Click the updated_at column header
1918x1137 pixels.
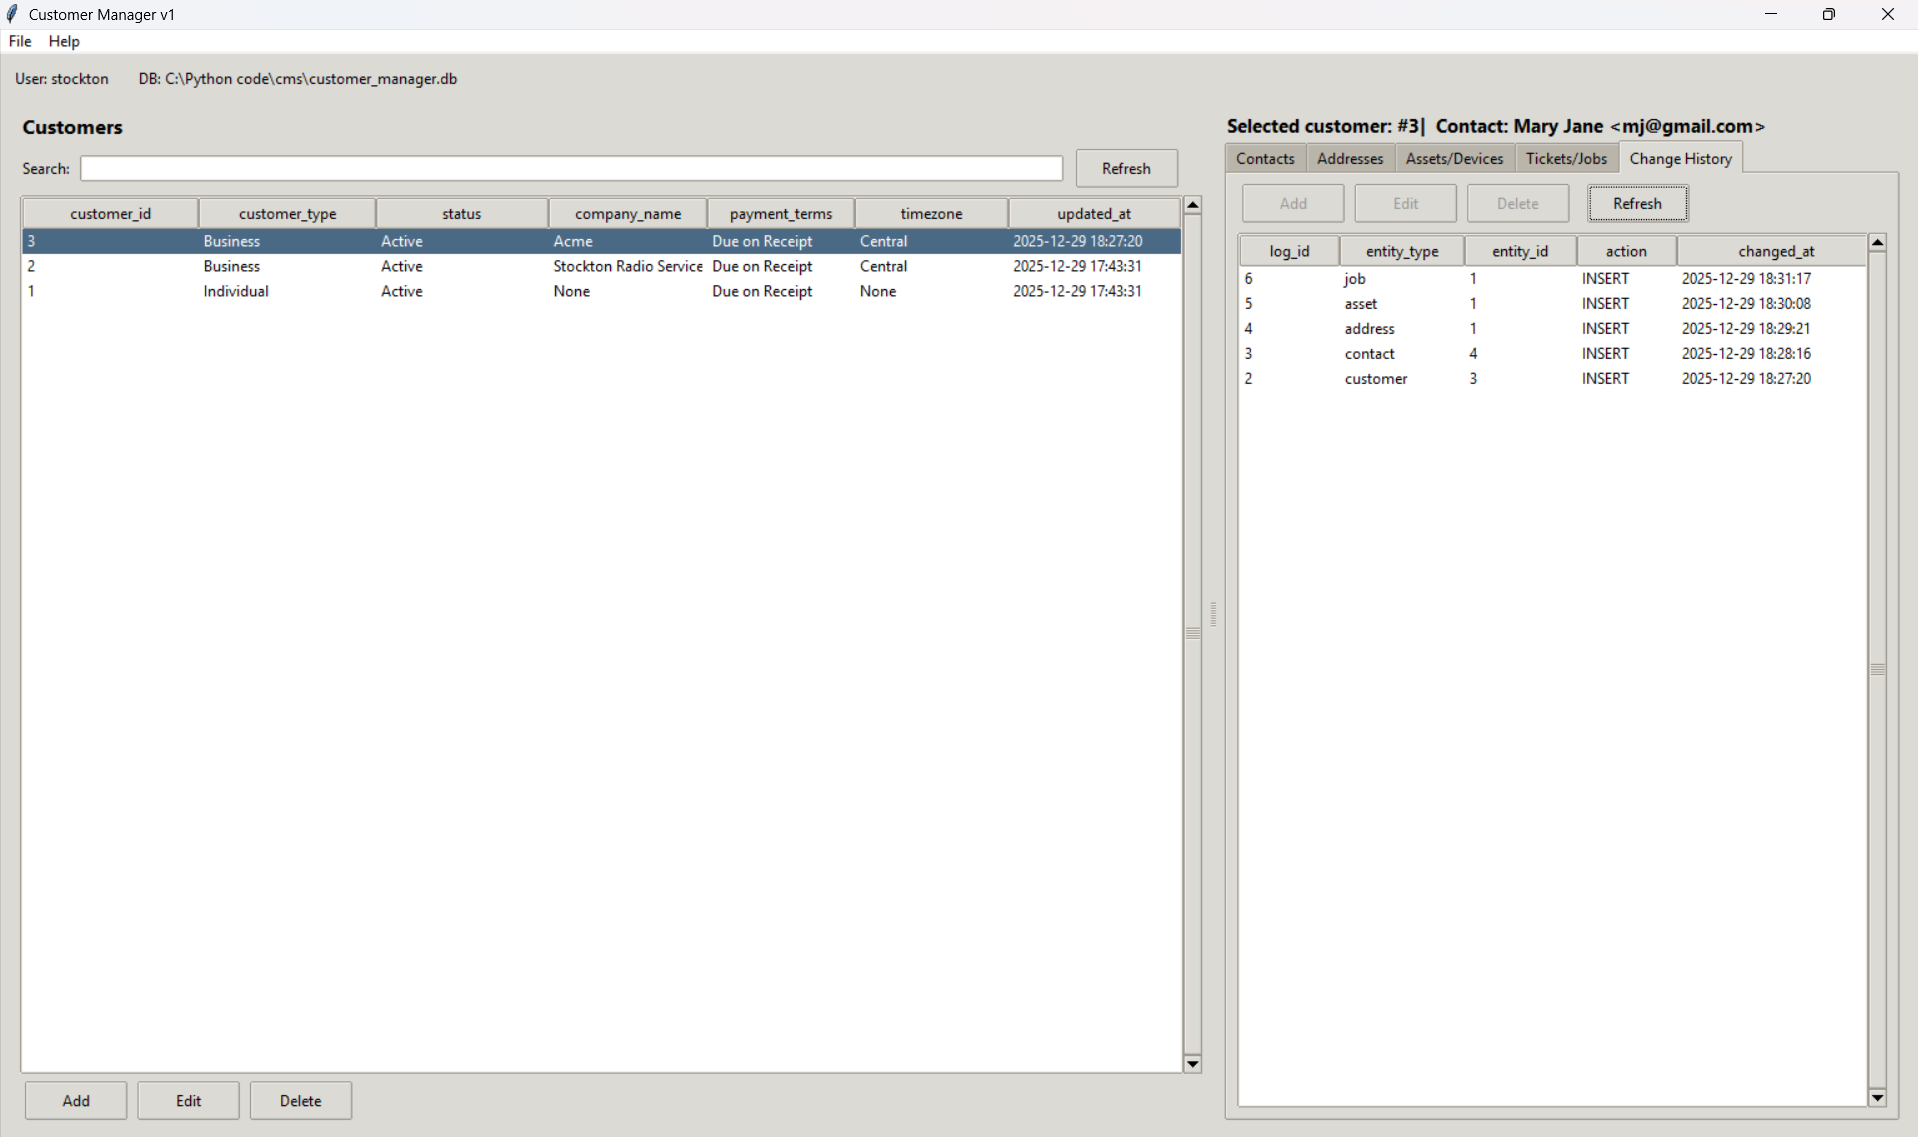click(1094, 213)
